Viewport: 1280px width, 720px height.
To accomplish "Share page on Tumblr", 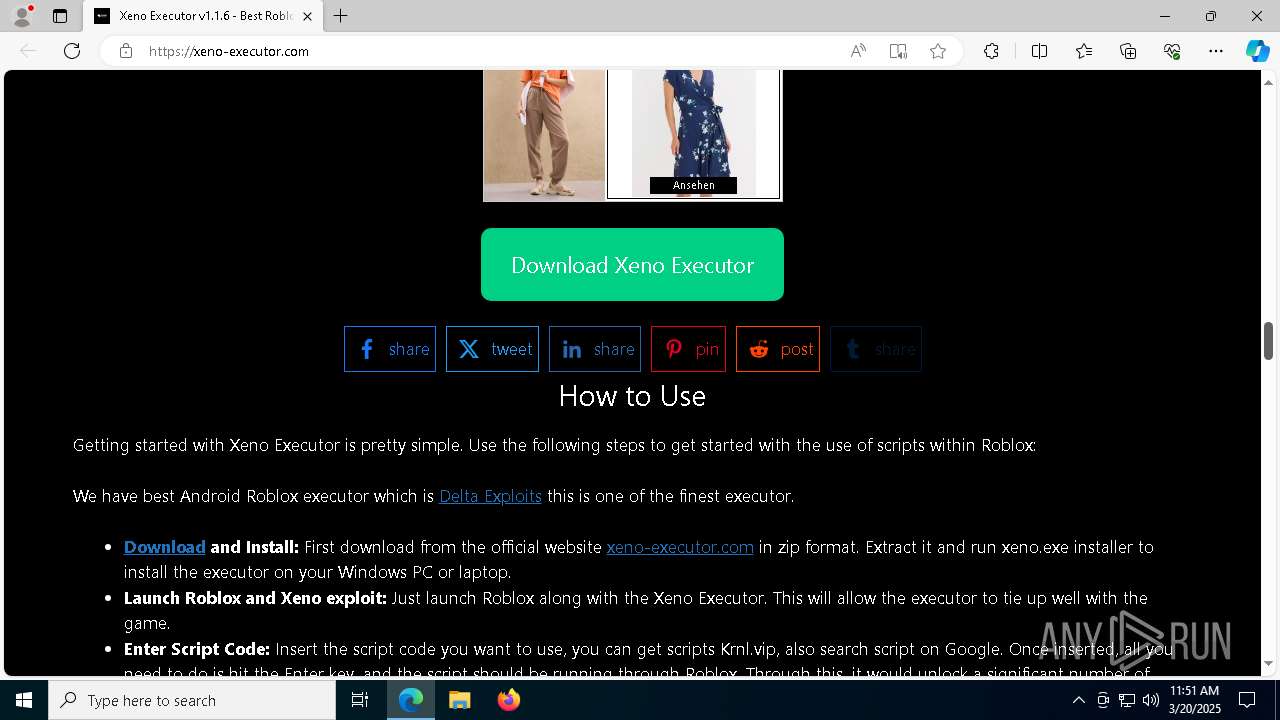I will click(x=876, y=349).
